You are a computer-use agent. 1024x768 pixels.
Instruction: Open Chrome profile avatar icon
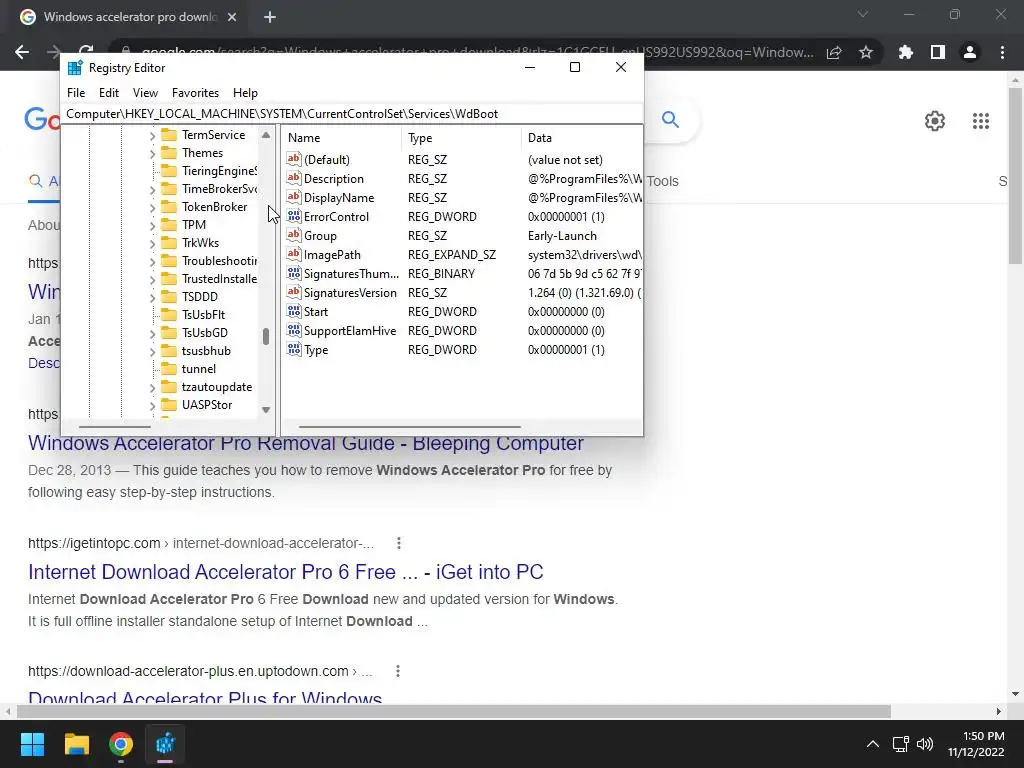point(970,52)
